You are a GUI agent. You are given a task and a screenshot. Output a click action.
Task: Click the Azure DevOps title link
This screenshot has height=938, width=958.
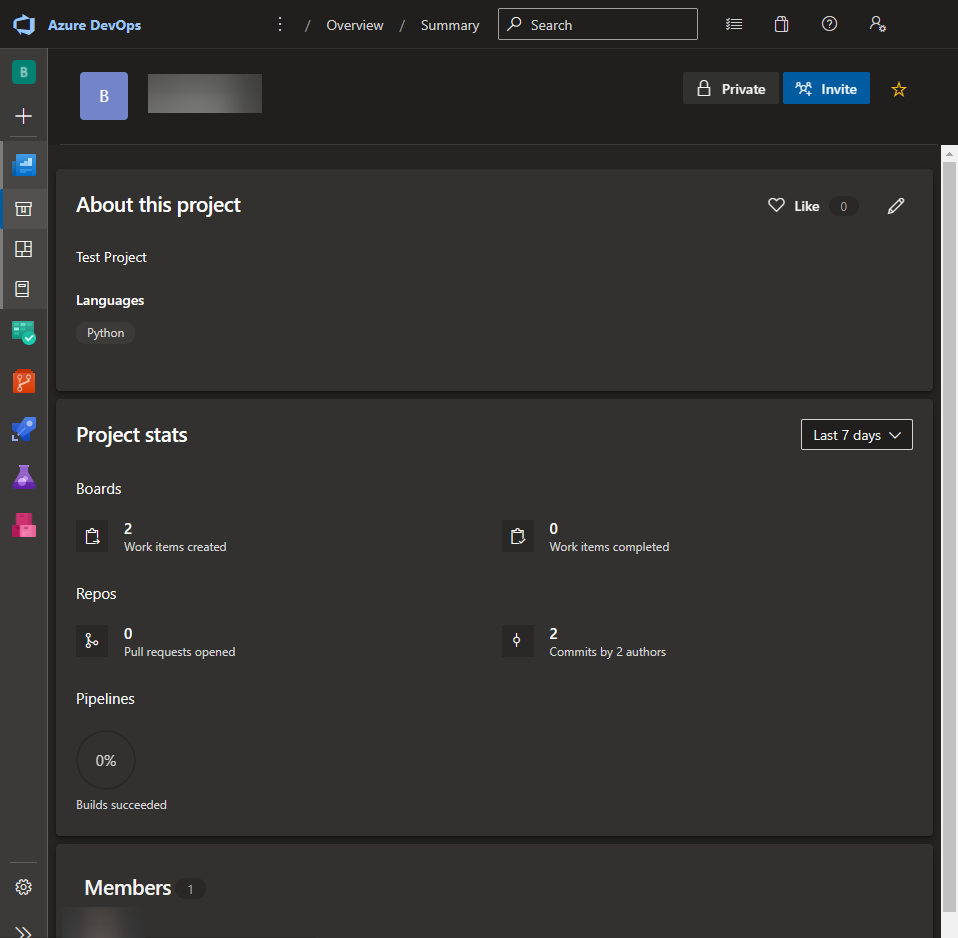[x=95, y=25]
